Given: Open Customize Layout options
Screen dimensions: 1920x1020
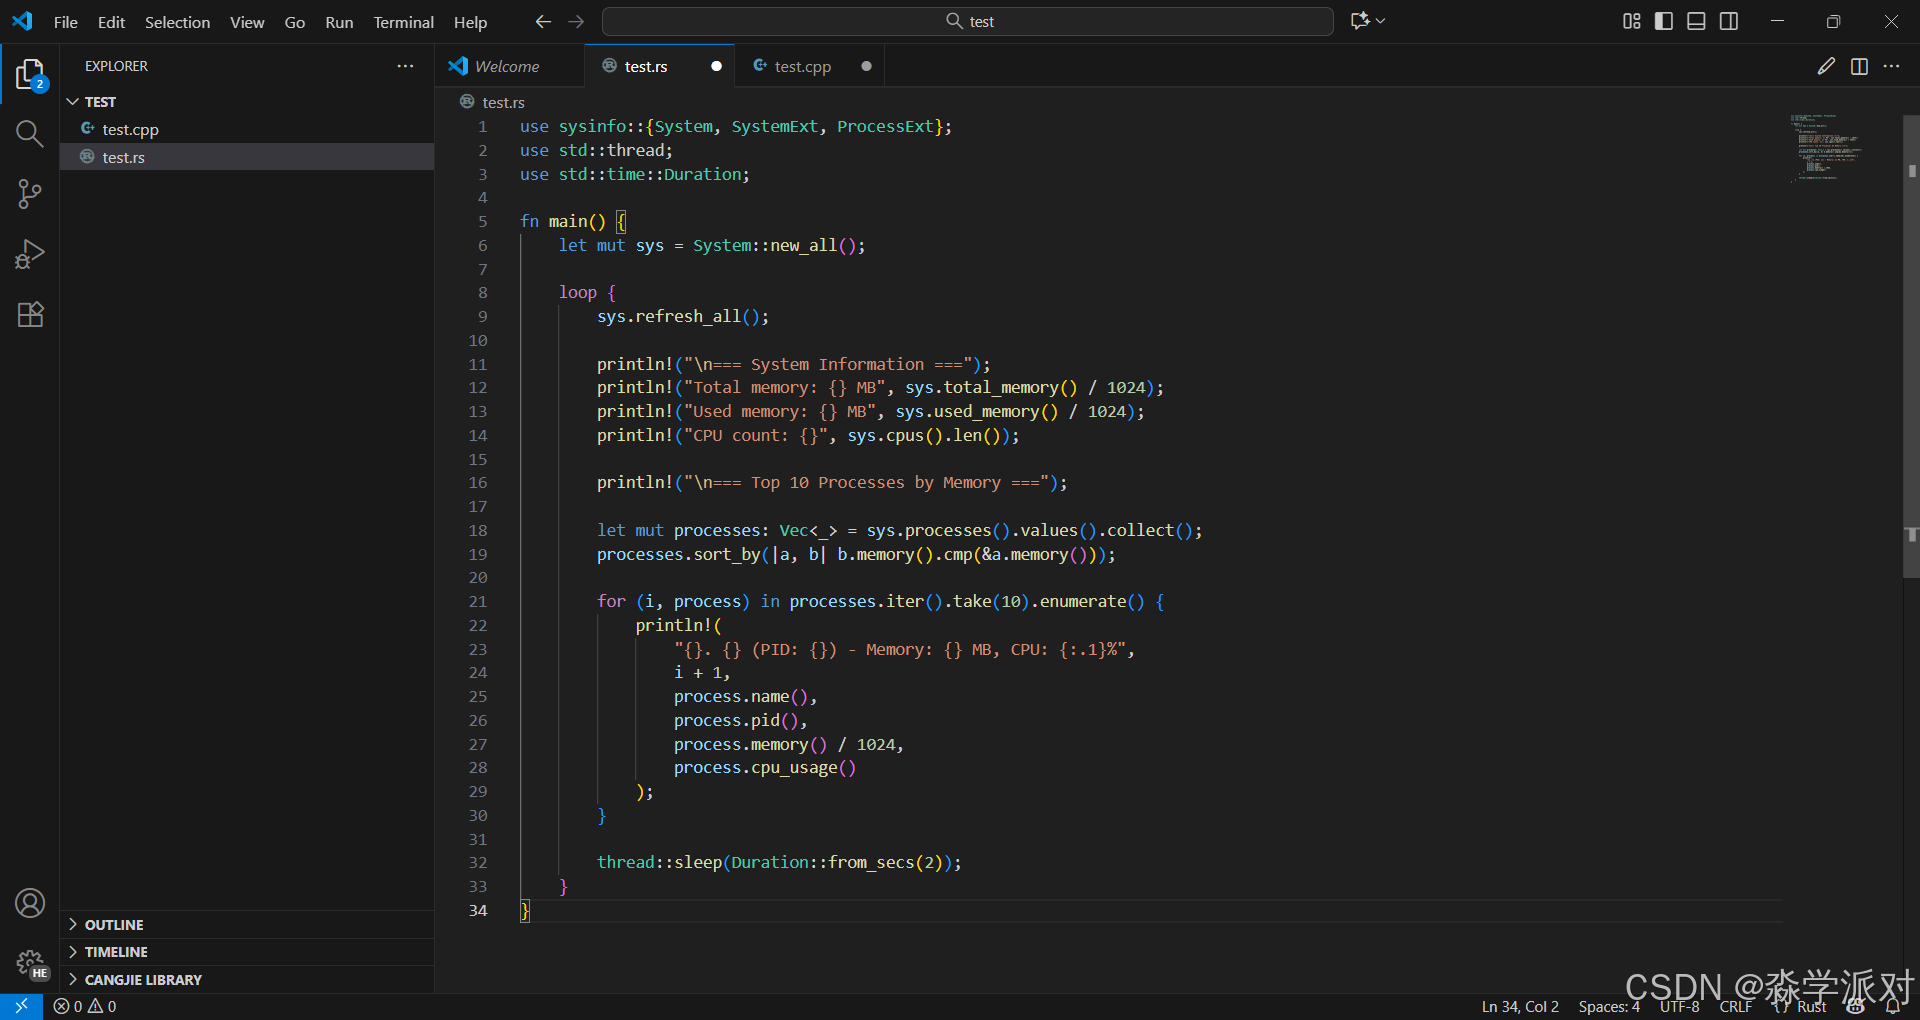Looking at the screenshot, I should click(1631, 21).
